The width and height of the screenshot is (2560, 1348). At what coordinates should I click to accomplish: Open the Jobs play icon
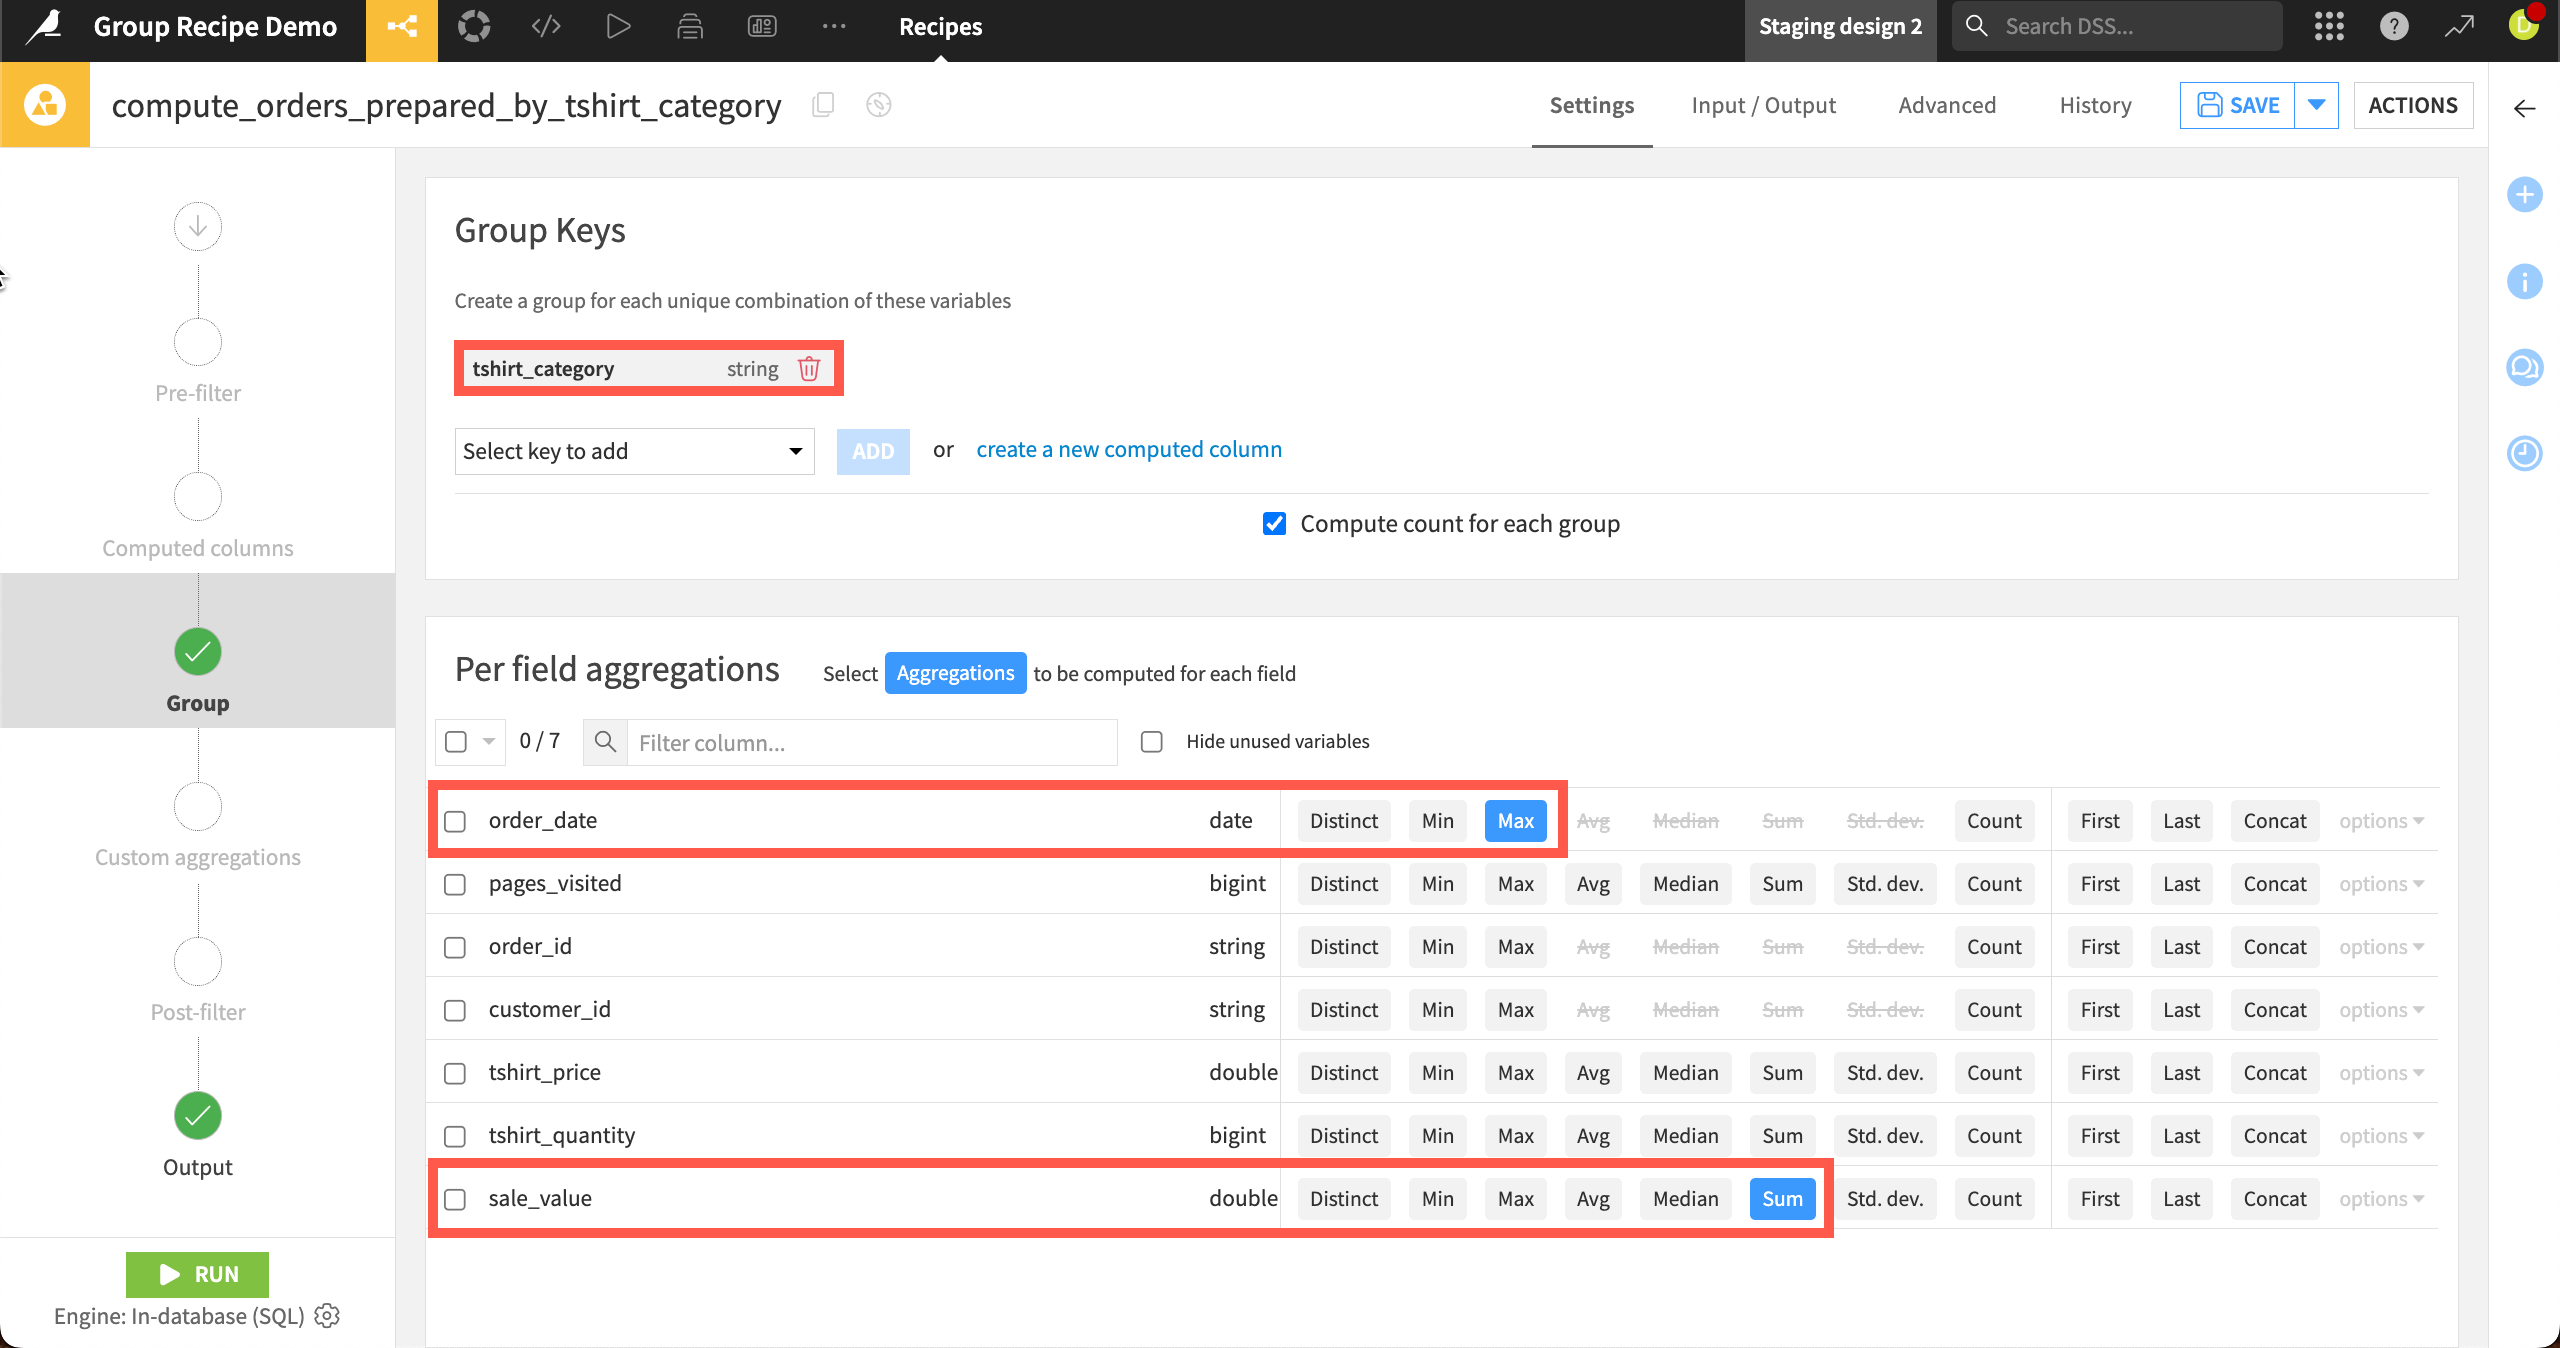[x=618, y=27]
